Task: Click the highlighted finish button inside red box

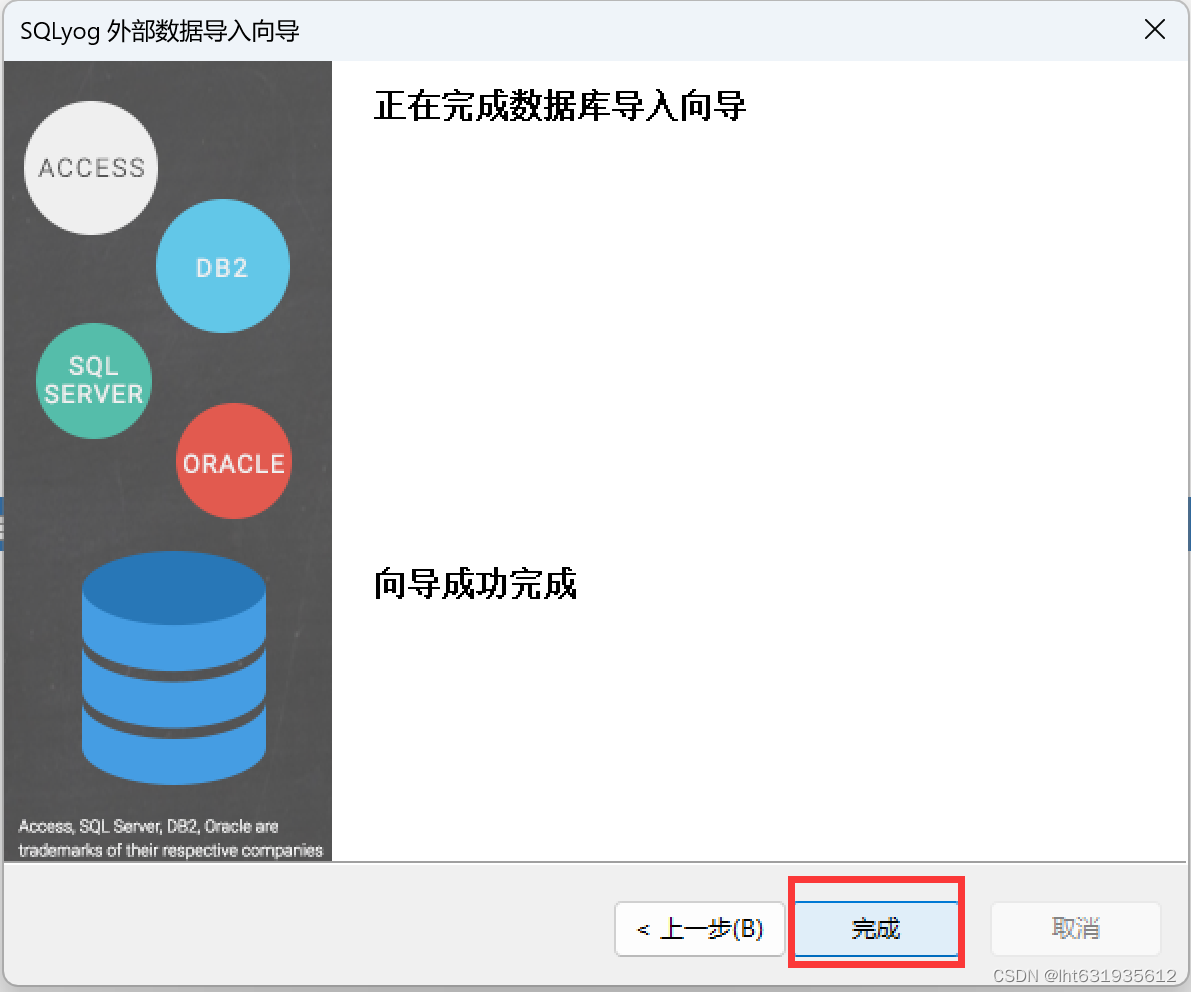Action: point(876,929)
